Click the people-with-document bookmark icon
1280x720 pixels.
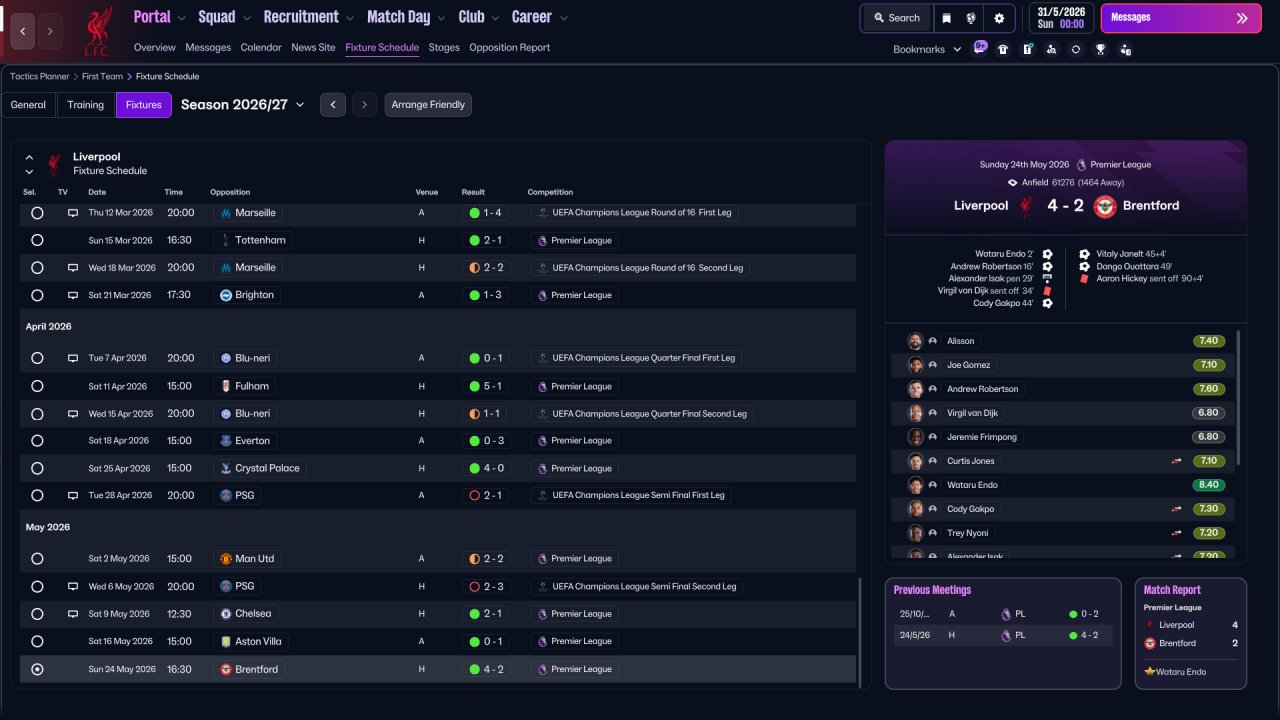click(x=1126, y=49)
